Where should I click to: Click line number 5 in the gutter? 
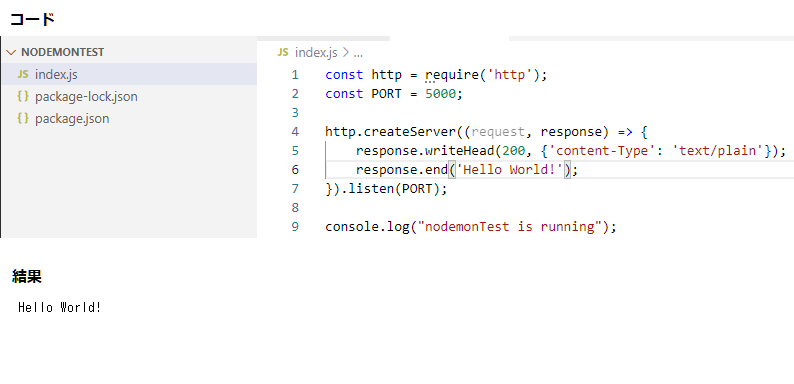click(295, 150)
